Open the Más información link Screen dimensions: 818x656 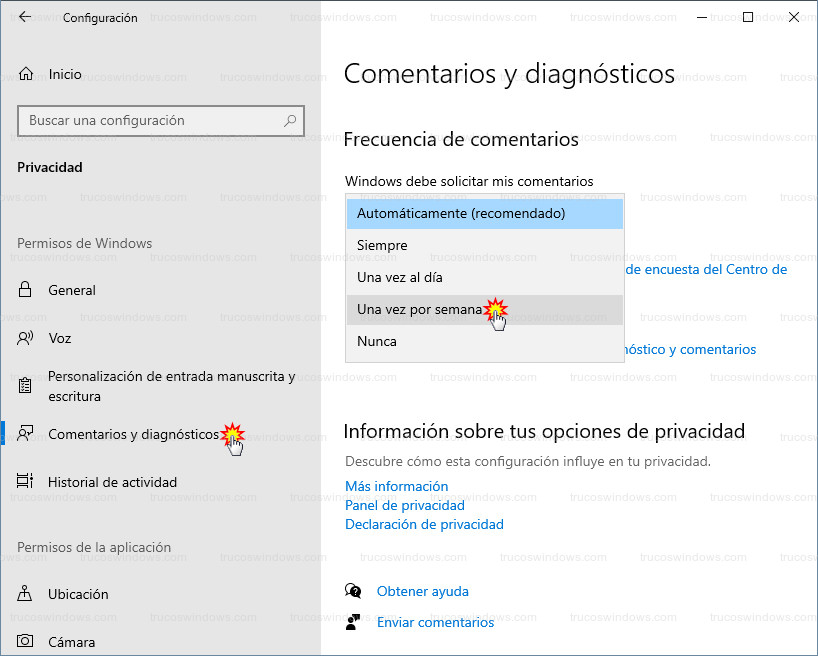[x=396, y=486]
